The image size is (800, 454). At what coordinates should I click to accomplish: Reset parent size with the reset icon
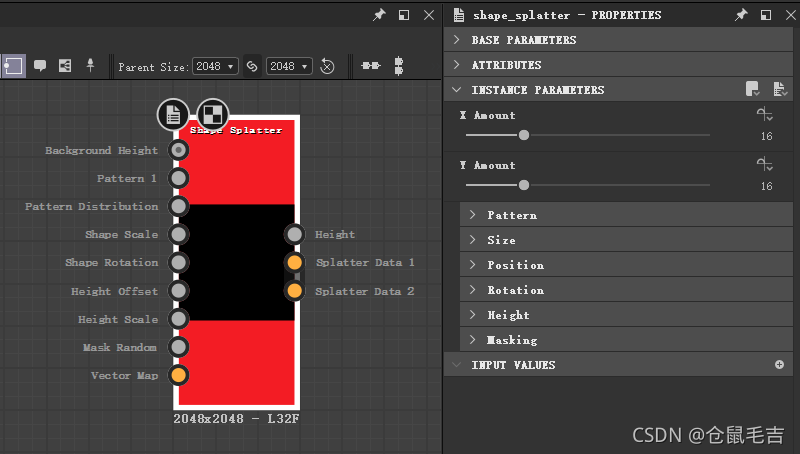327,66
